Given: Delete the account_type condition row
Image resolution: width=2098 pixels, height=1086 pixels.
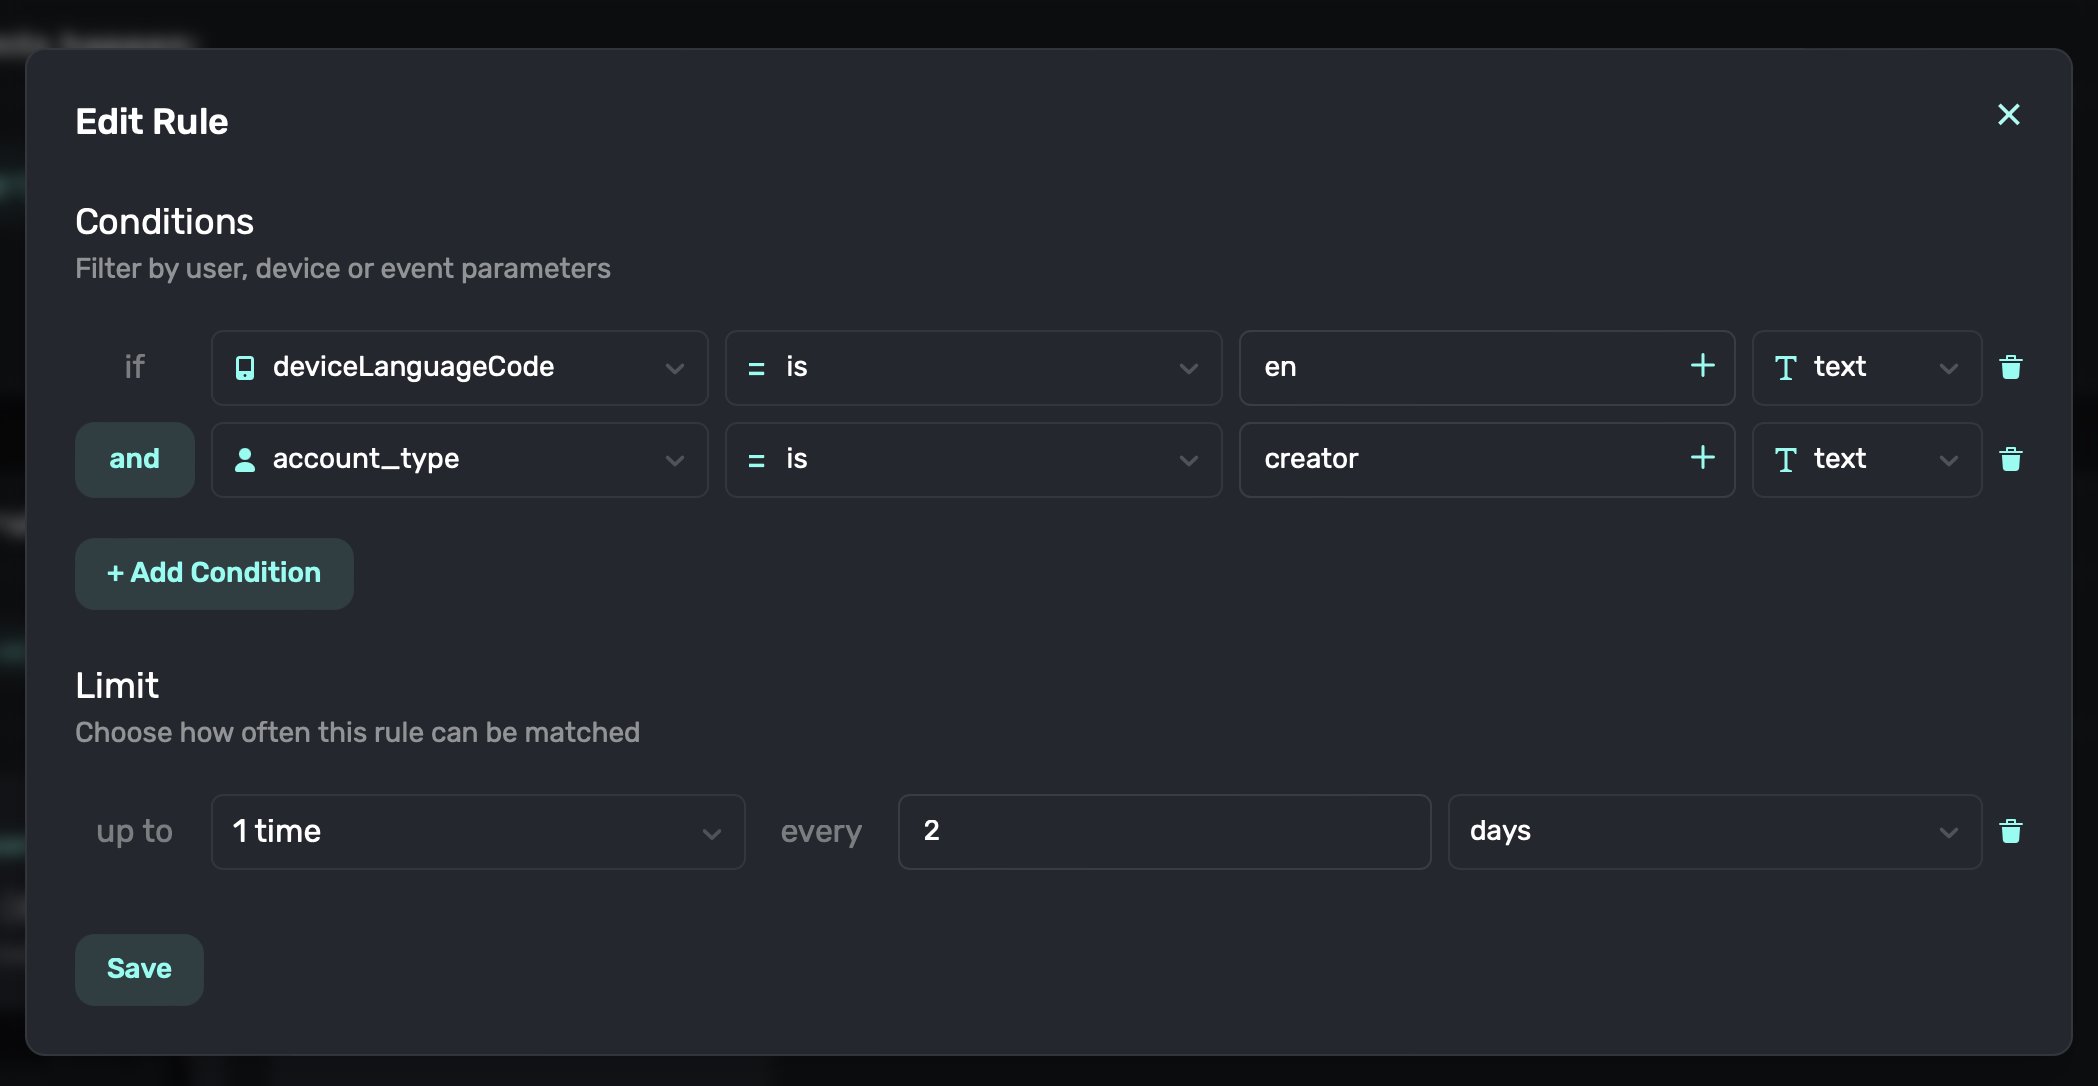Looking at the screenshot, I should click(x=2010, y=459).
